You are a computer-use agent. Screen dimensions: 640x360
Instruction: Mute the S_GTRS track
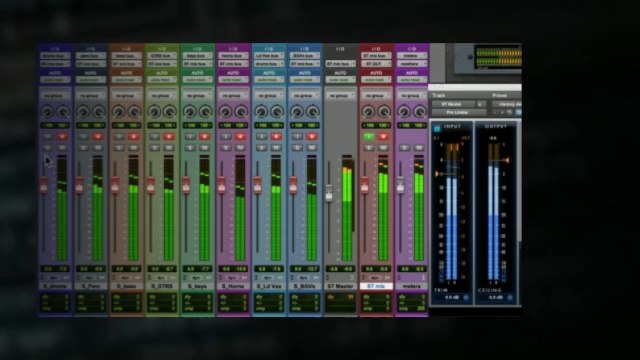(x=169, y=148)
